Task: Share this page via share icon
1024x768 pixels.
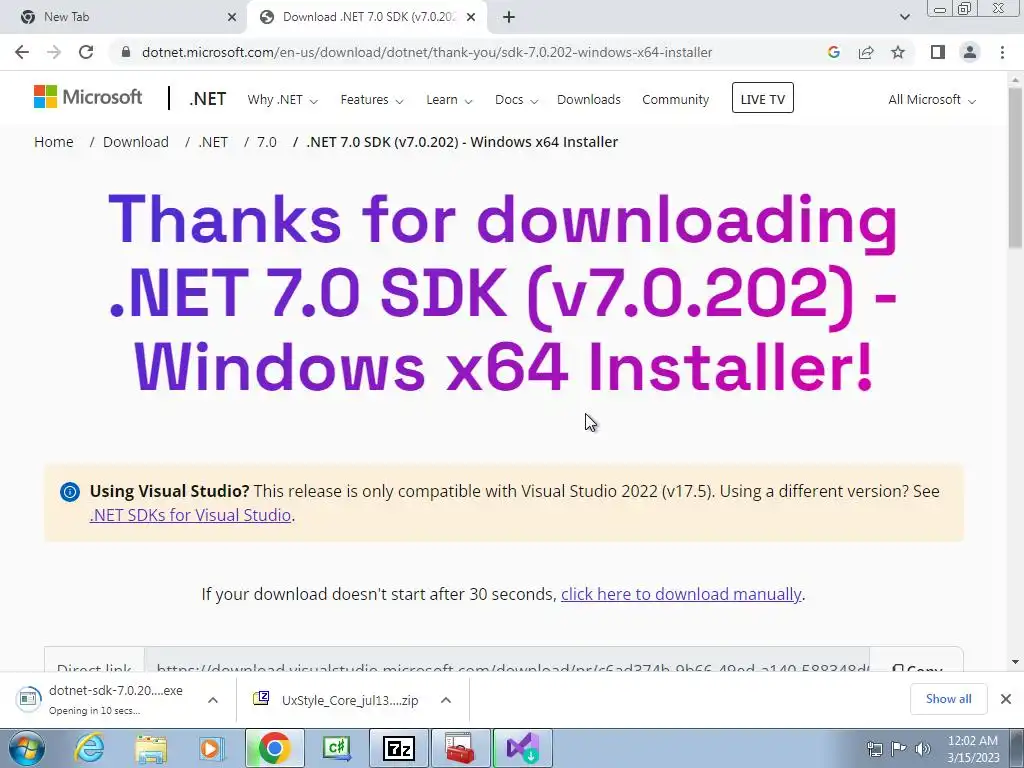Action: 866,52
